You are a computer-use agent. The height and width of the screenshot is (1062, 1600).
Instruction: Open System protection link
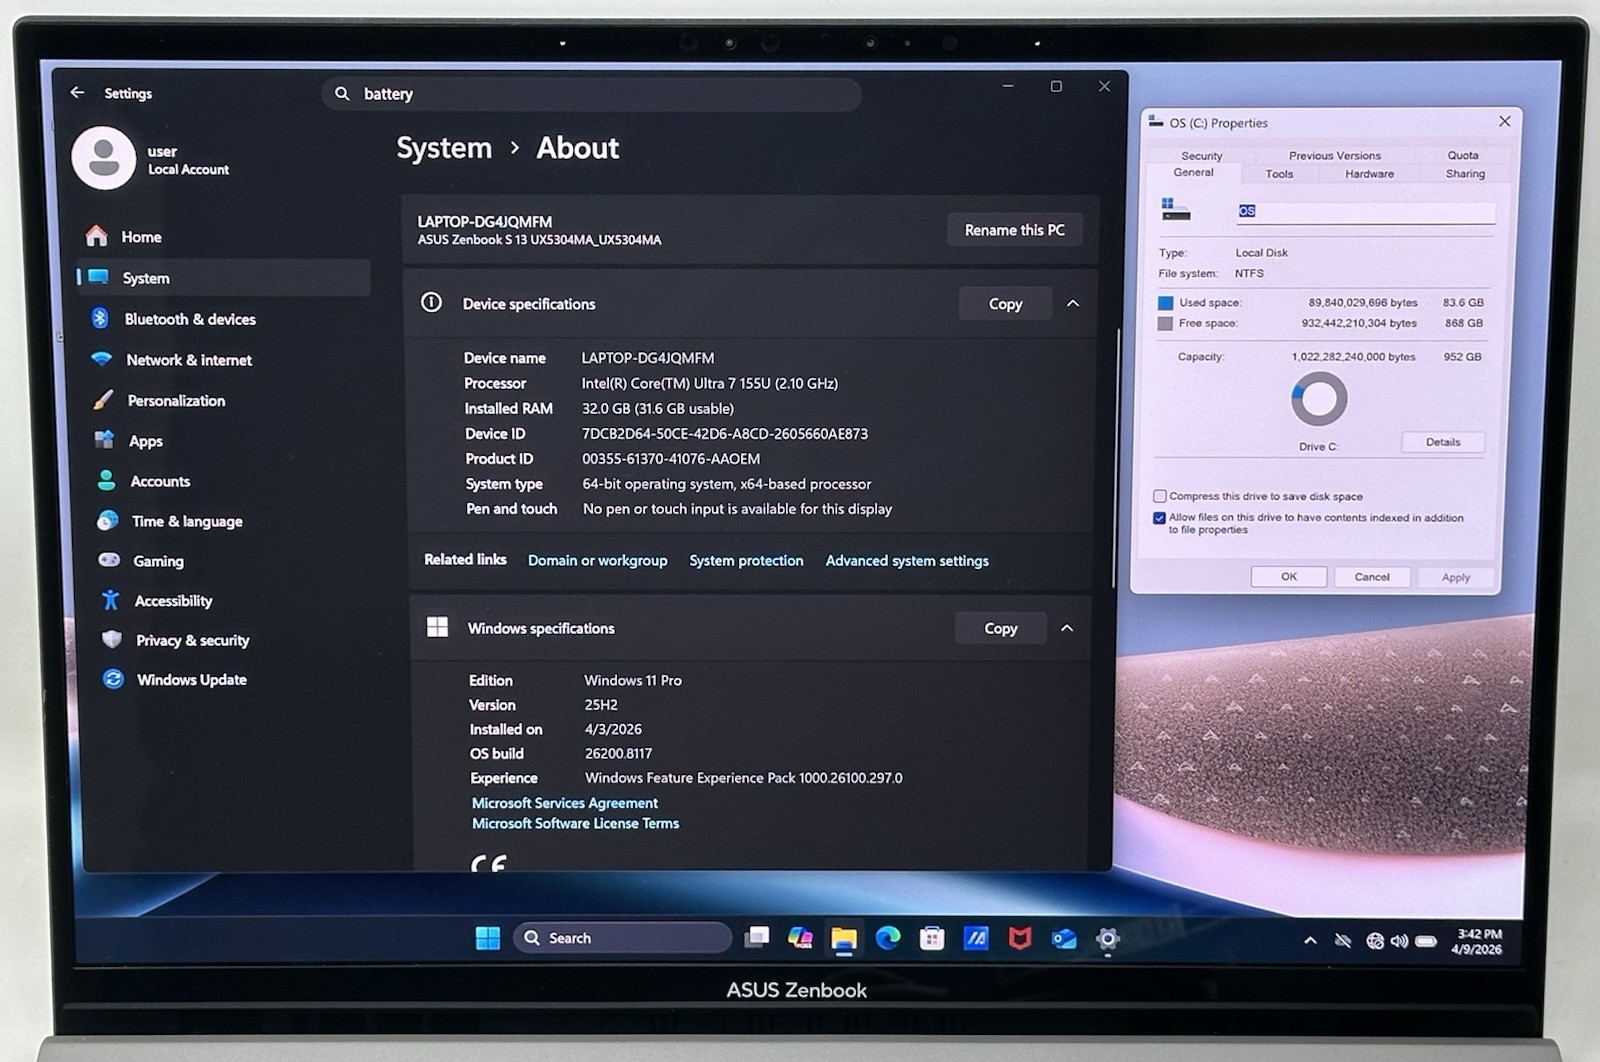pyautogui.click(x=746, y=560)
